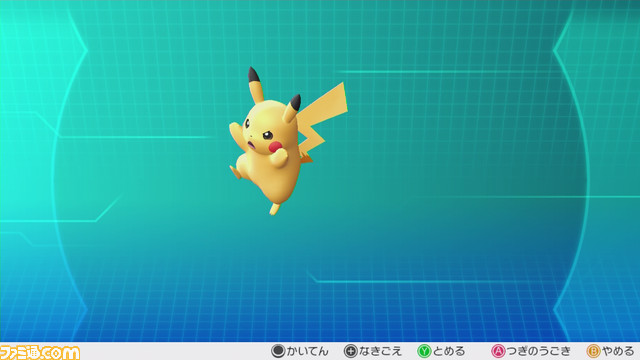
Task: Exit the viewer via やめる label
Action: (x=618, y=351)
